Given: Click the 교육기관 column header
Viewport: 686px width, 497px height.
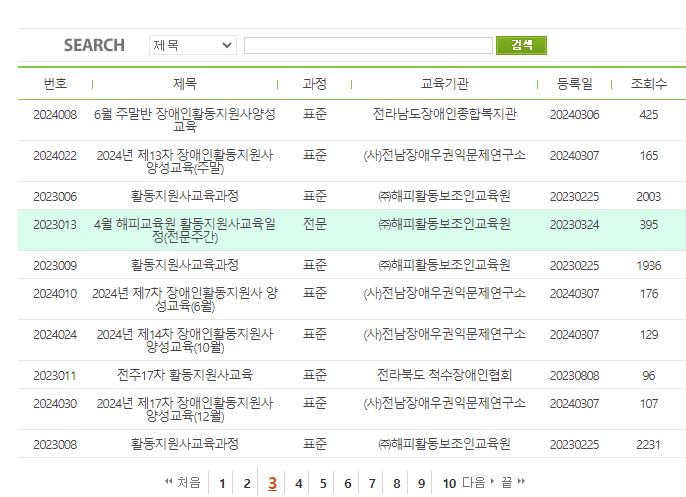Looking at the screenshot, I should click(444, 84).
